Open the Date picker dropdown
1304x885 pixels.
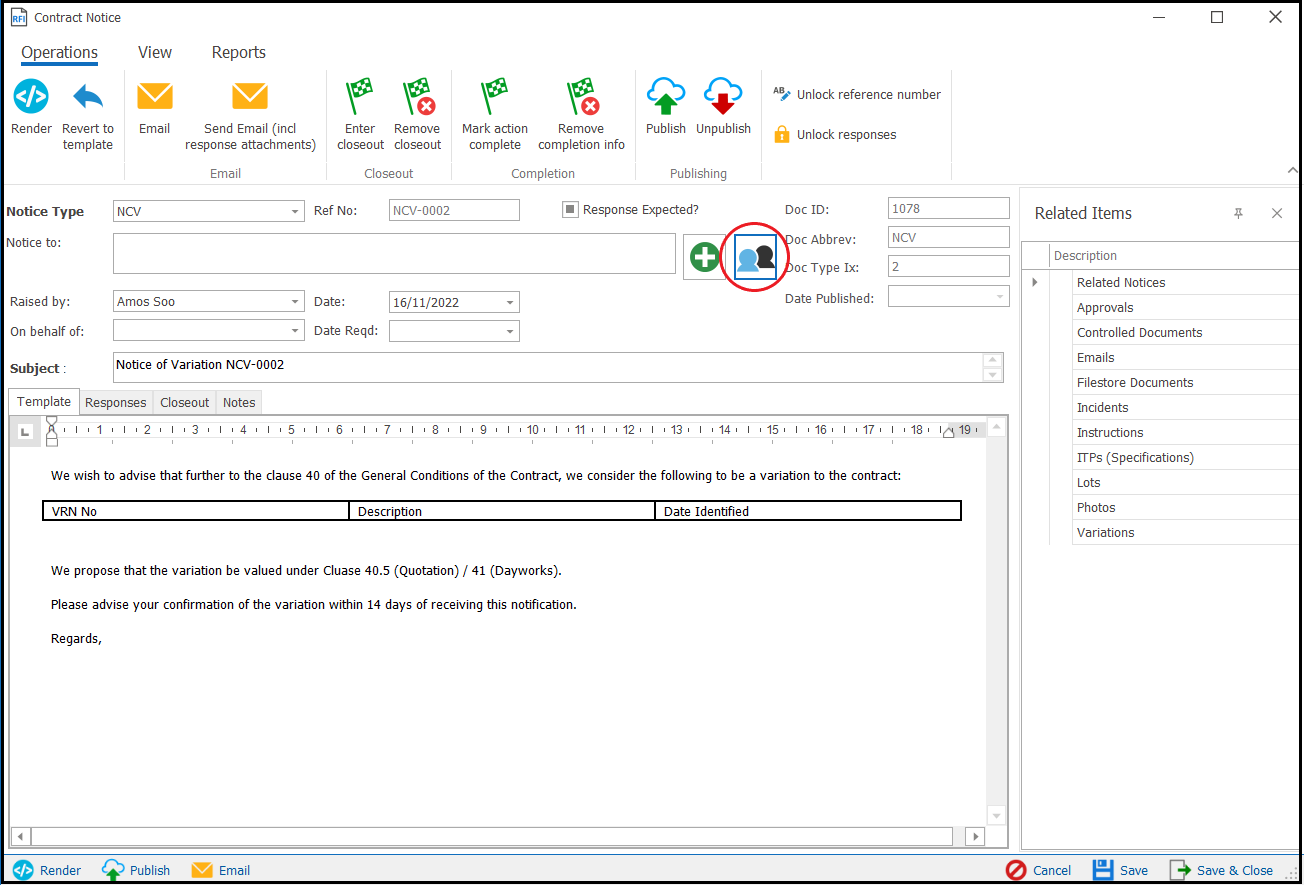pos(511,302)
